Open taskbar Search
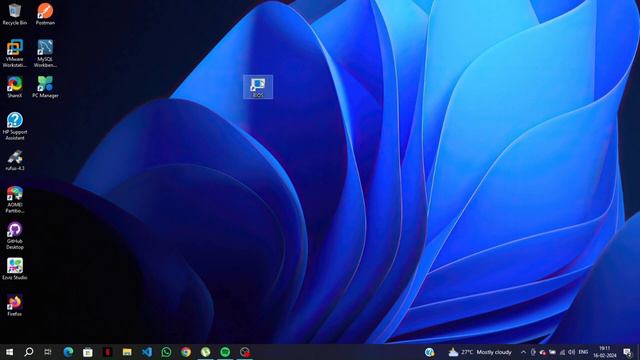The image size is (640, 360). 29,352
